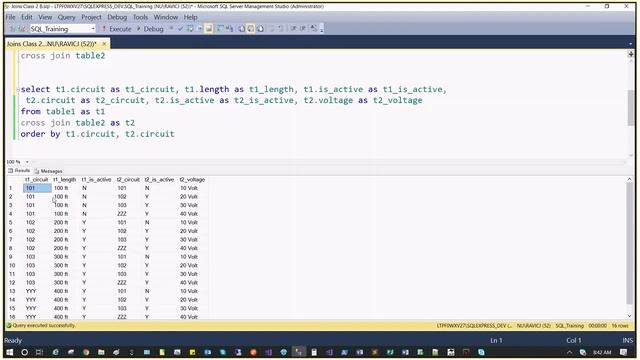Click down arrow of results scrollbar
Viewport: 640px width, 360px height.
[629, 316]
